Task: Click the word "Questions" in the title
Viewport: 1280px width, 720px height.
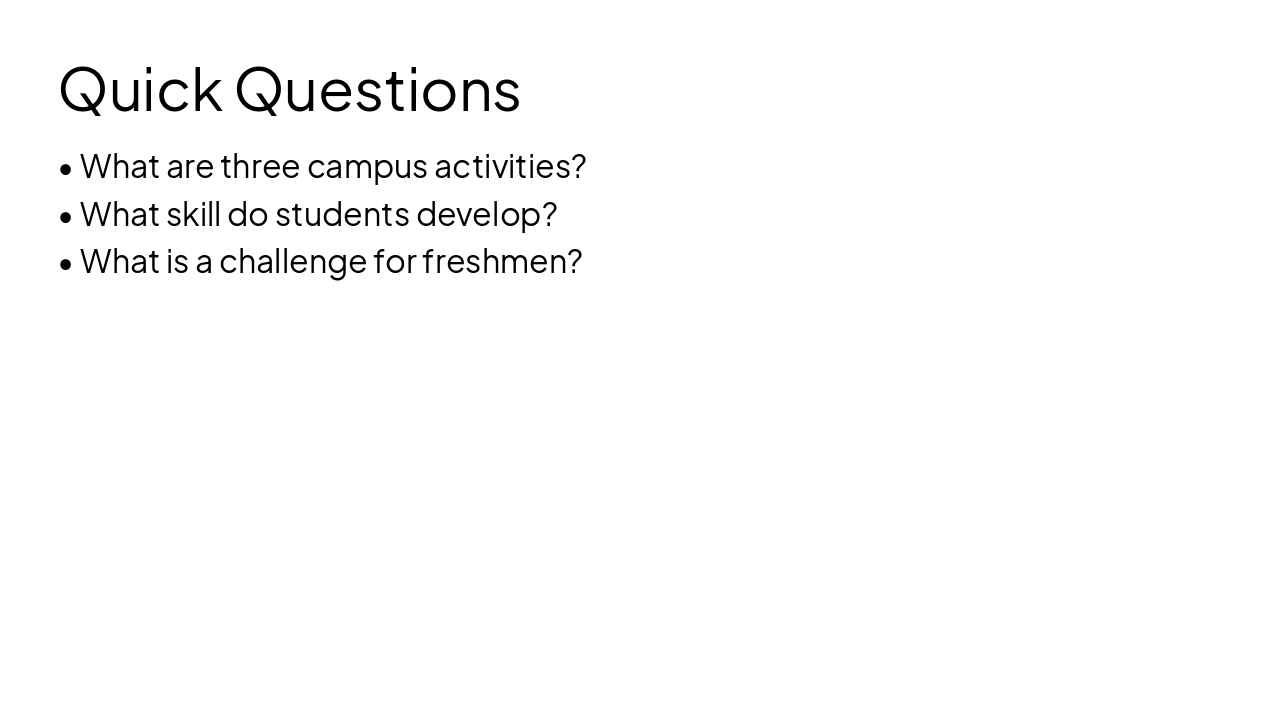Action: pos(377,90)
